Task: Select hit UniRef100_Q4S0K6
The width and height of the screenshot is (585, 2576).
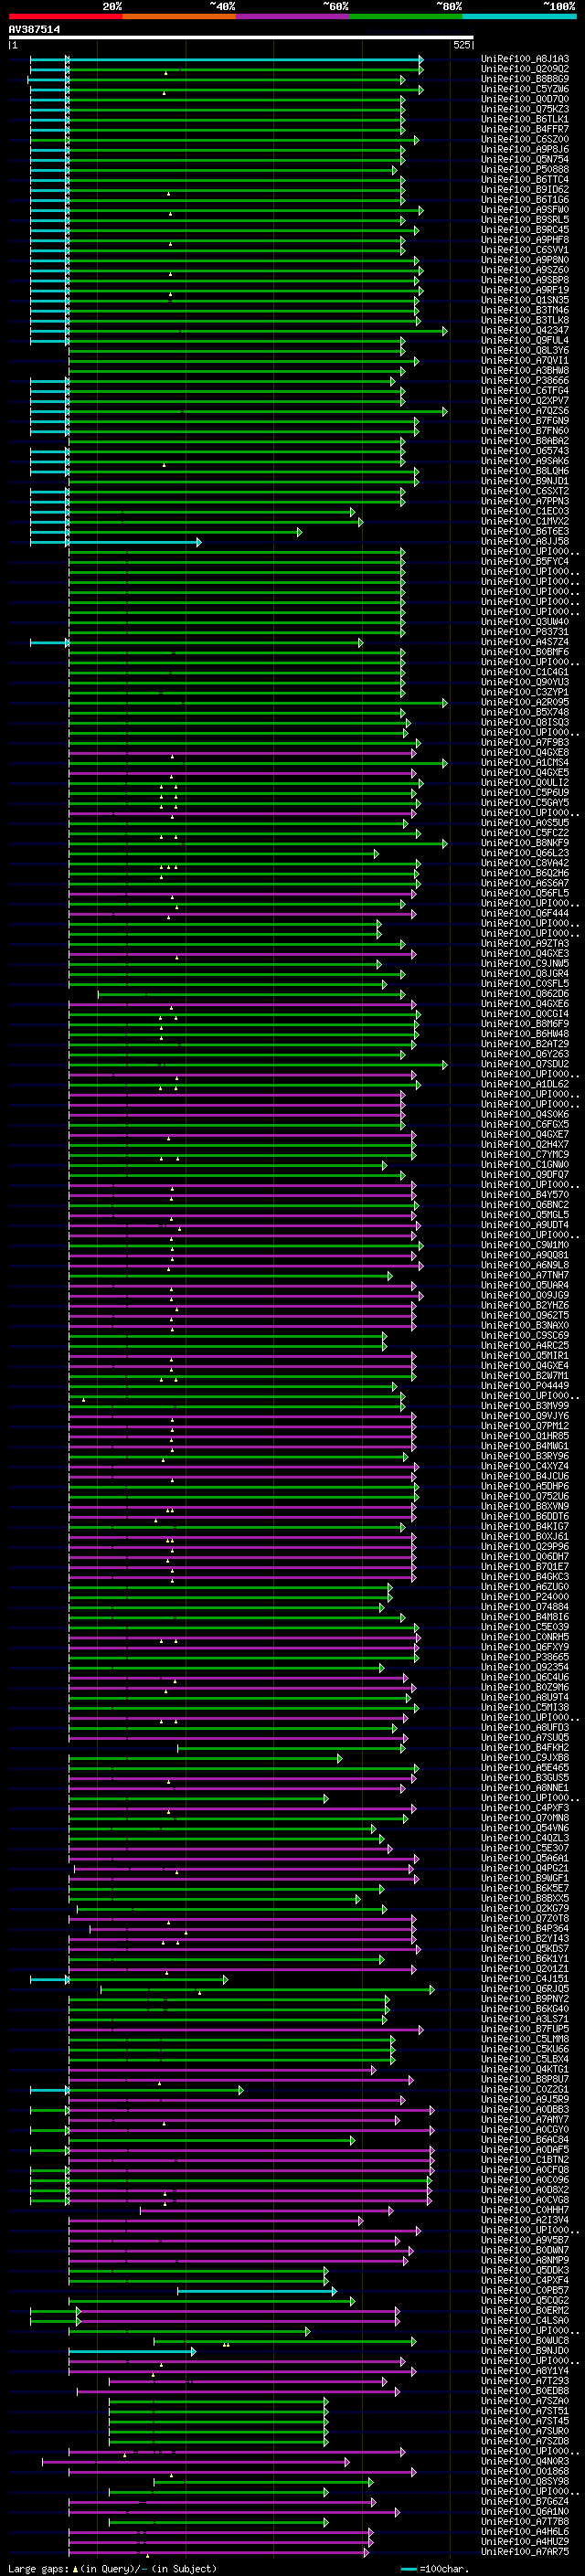Action: [525, 1114]
